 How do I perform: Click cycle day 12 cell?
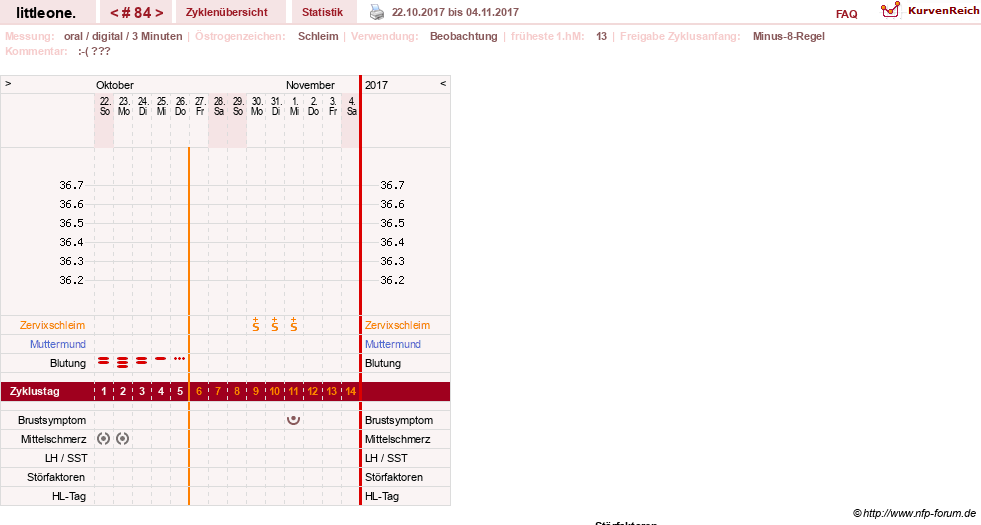(313, 391)
